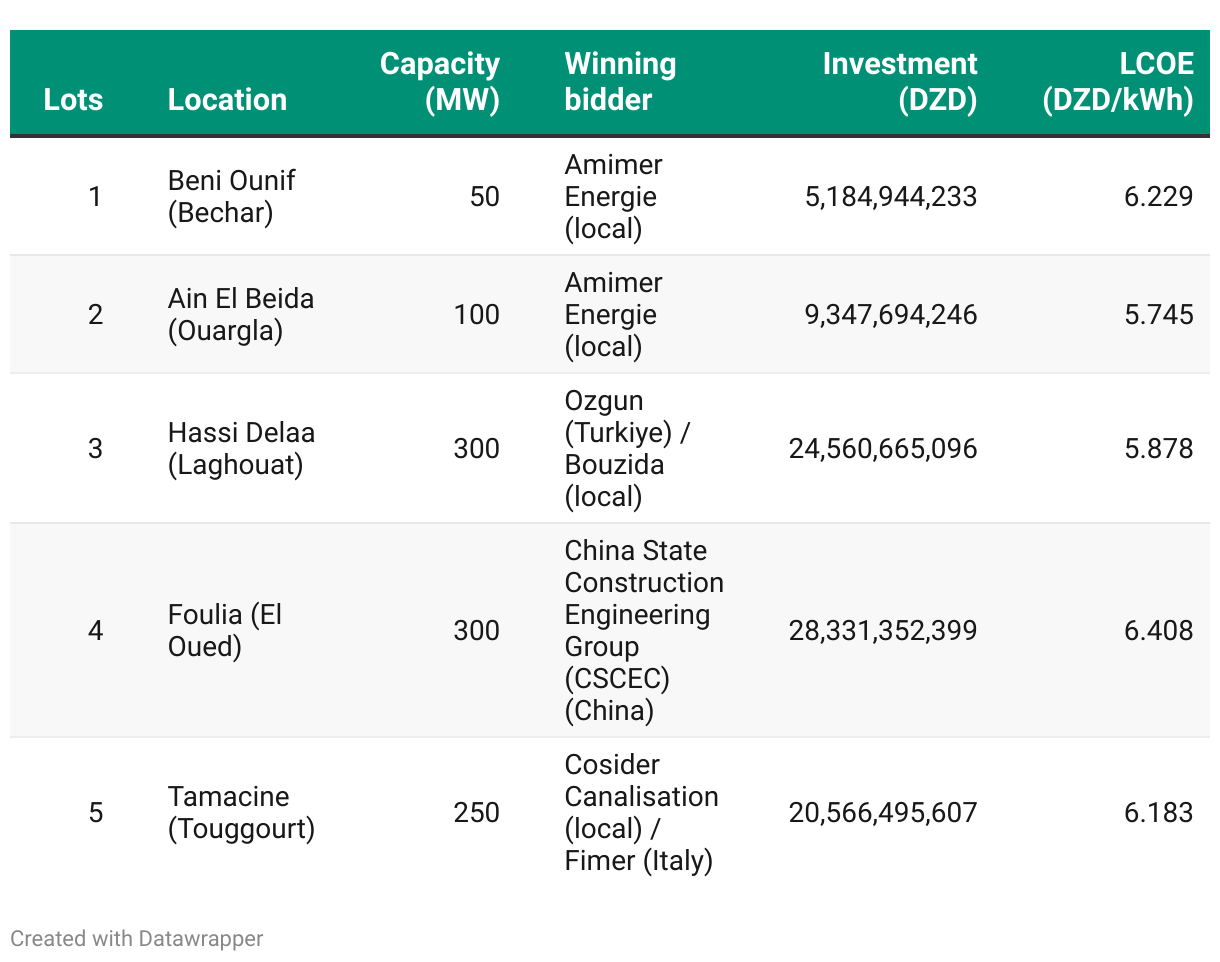
Task: Select the 250 capacity cell
Action: (x=476, y=813)
